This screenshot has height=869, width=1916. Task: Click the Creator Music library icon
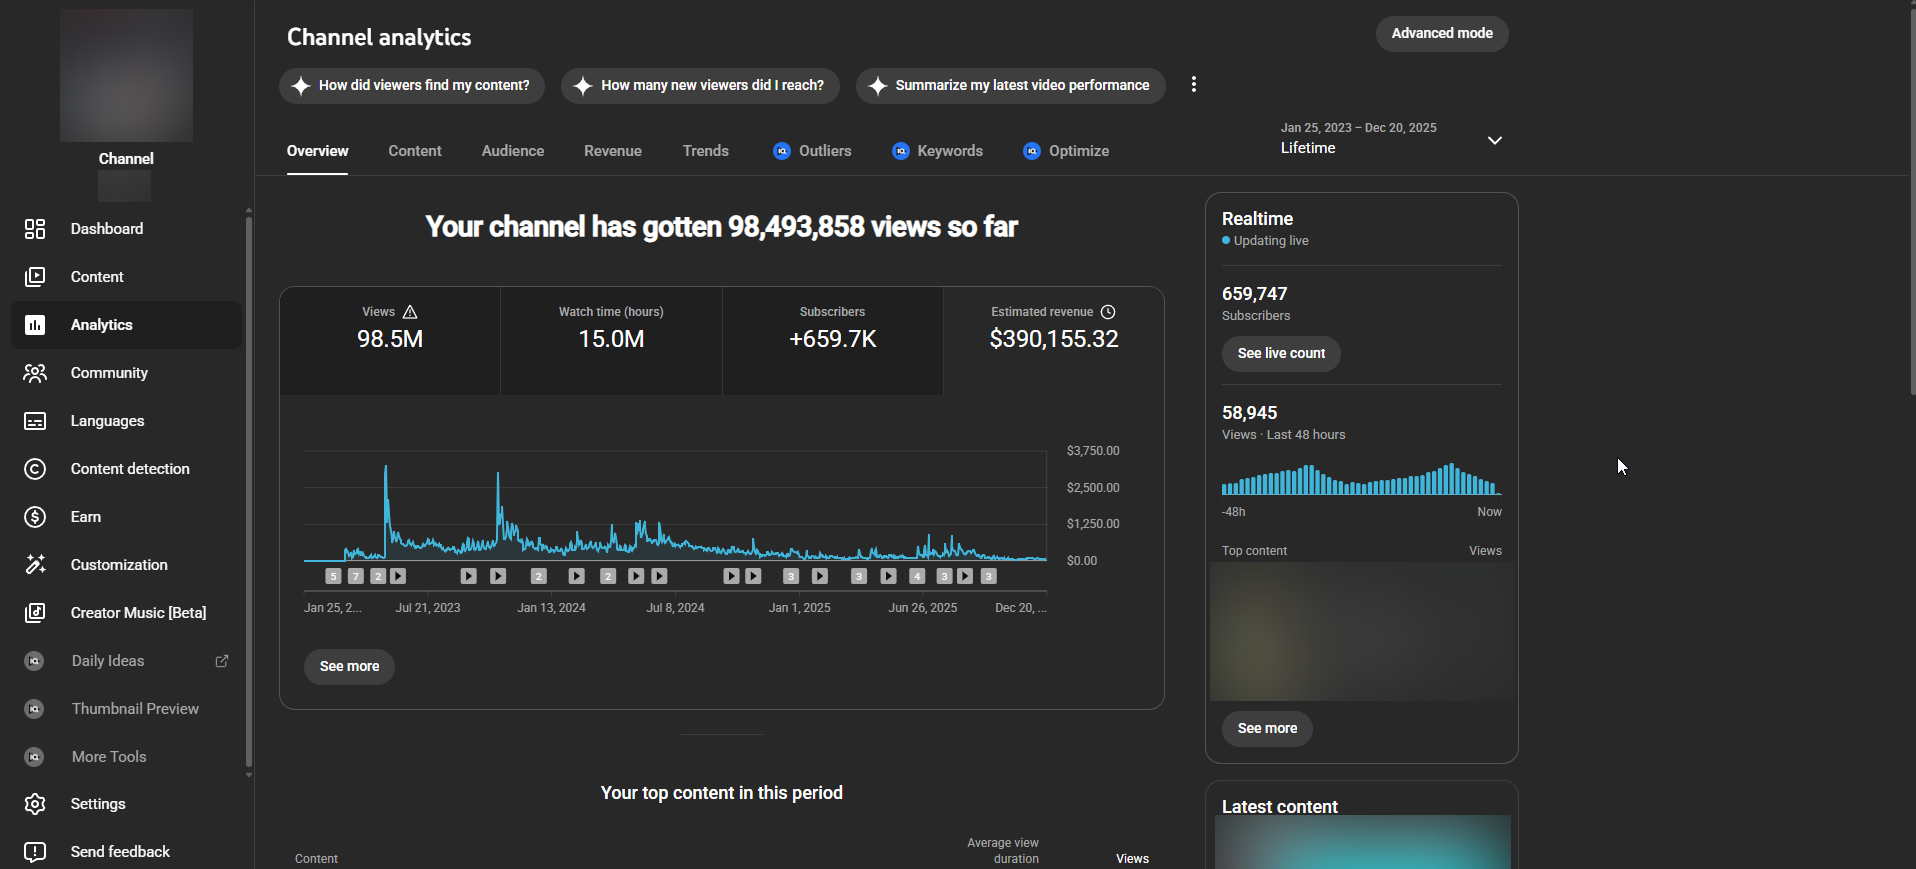point(35,613)
